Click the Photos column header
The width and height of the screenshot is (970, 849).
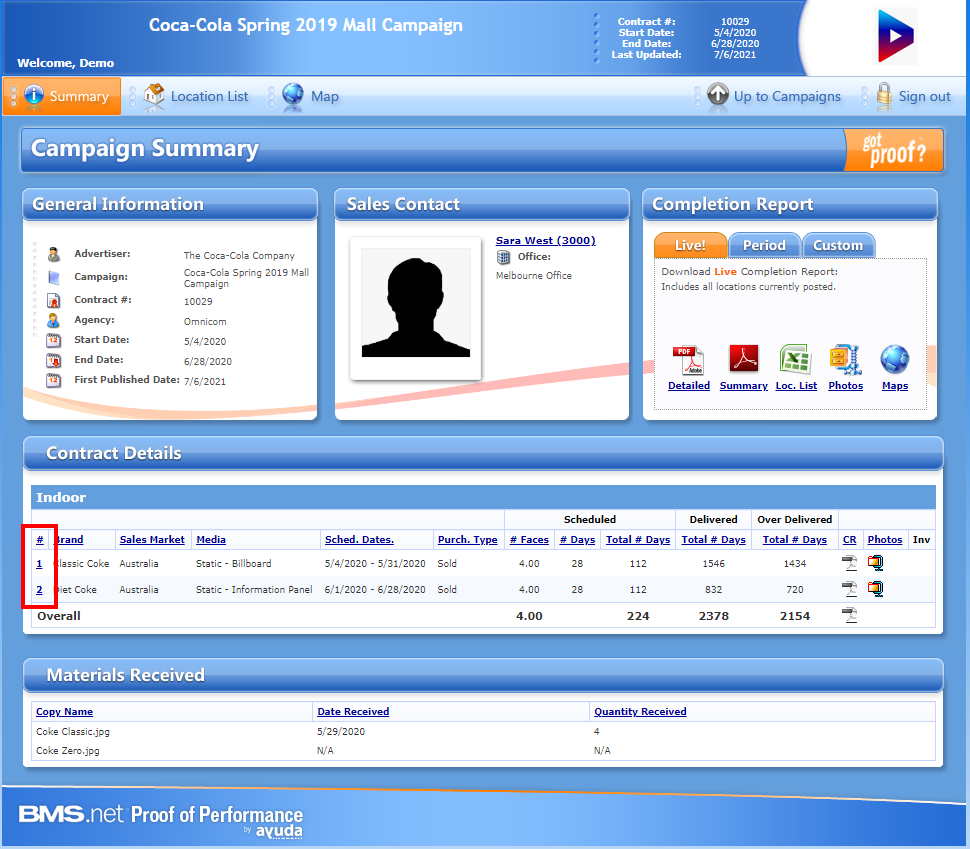point(885,540)
